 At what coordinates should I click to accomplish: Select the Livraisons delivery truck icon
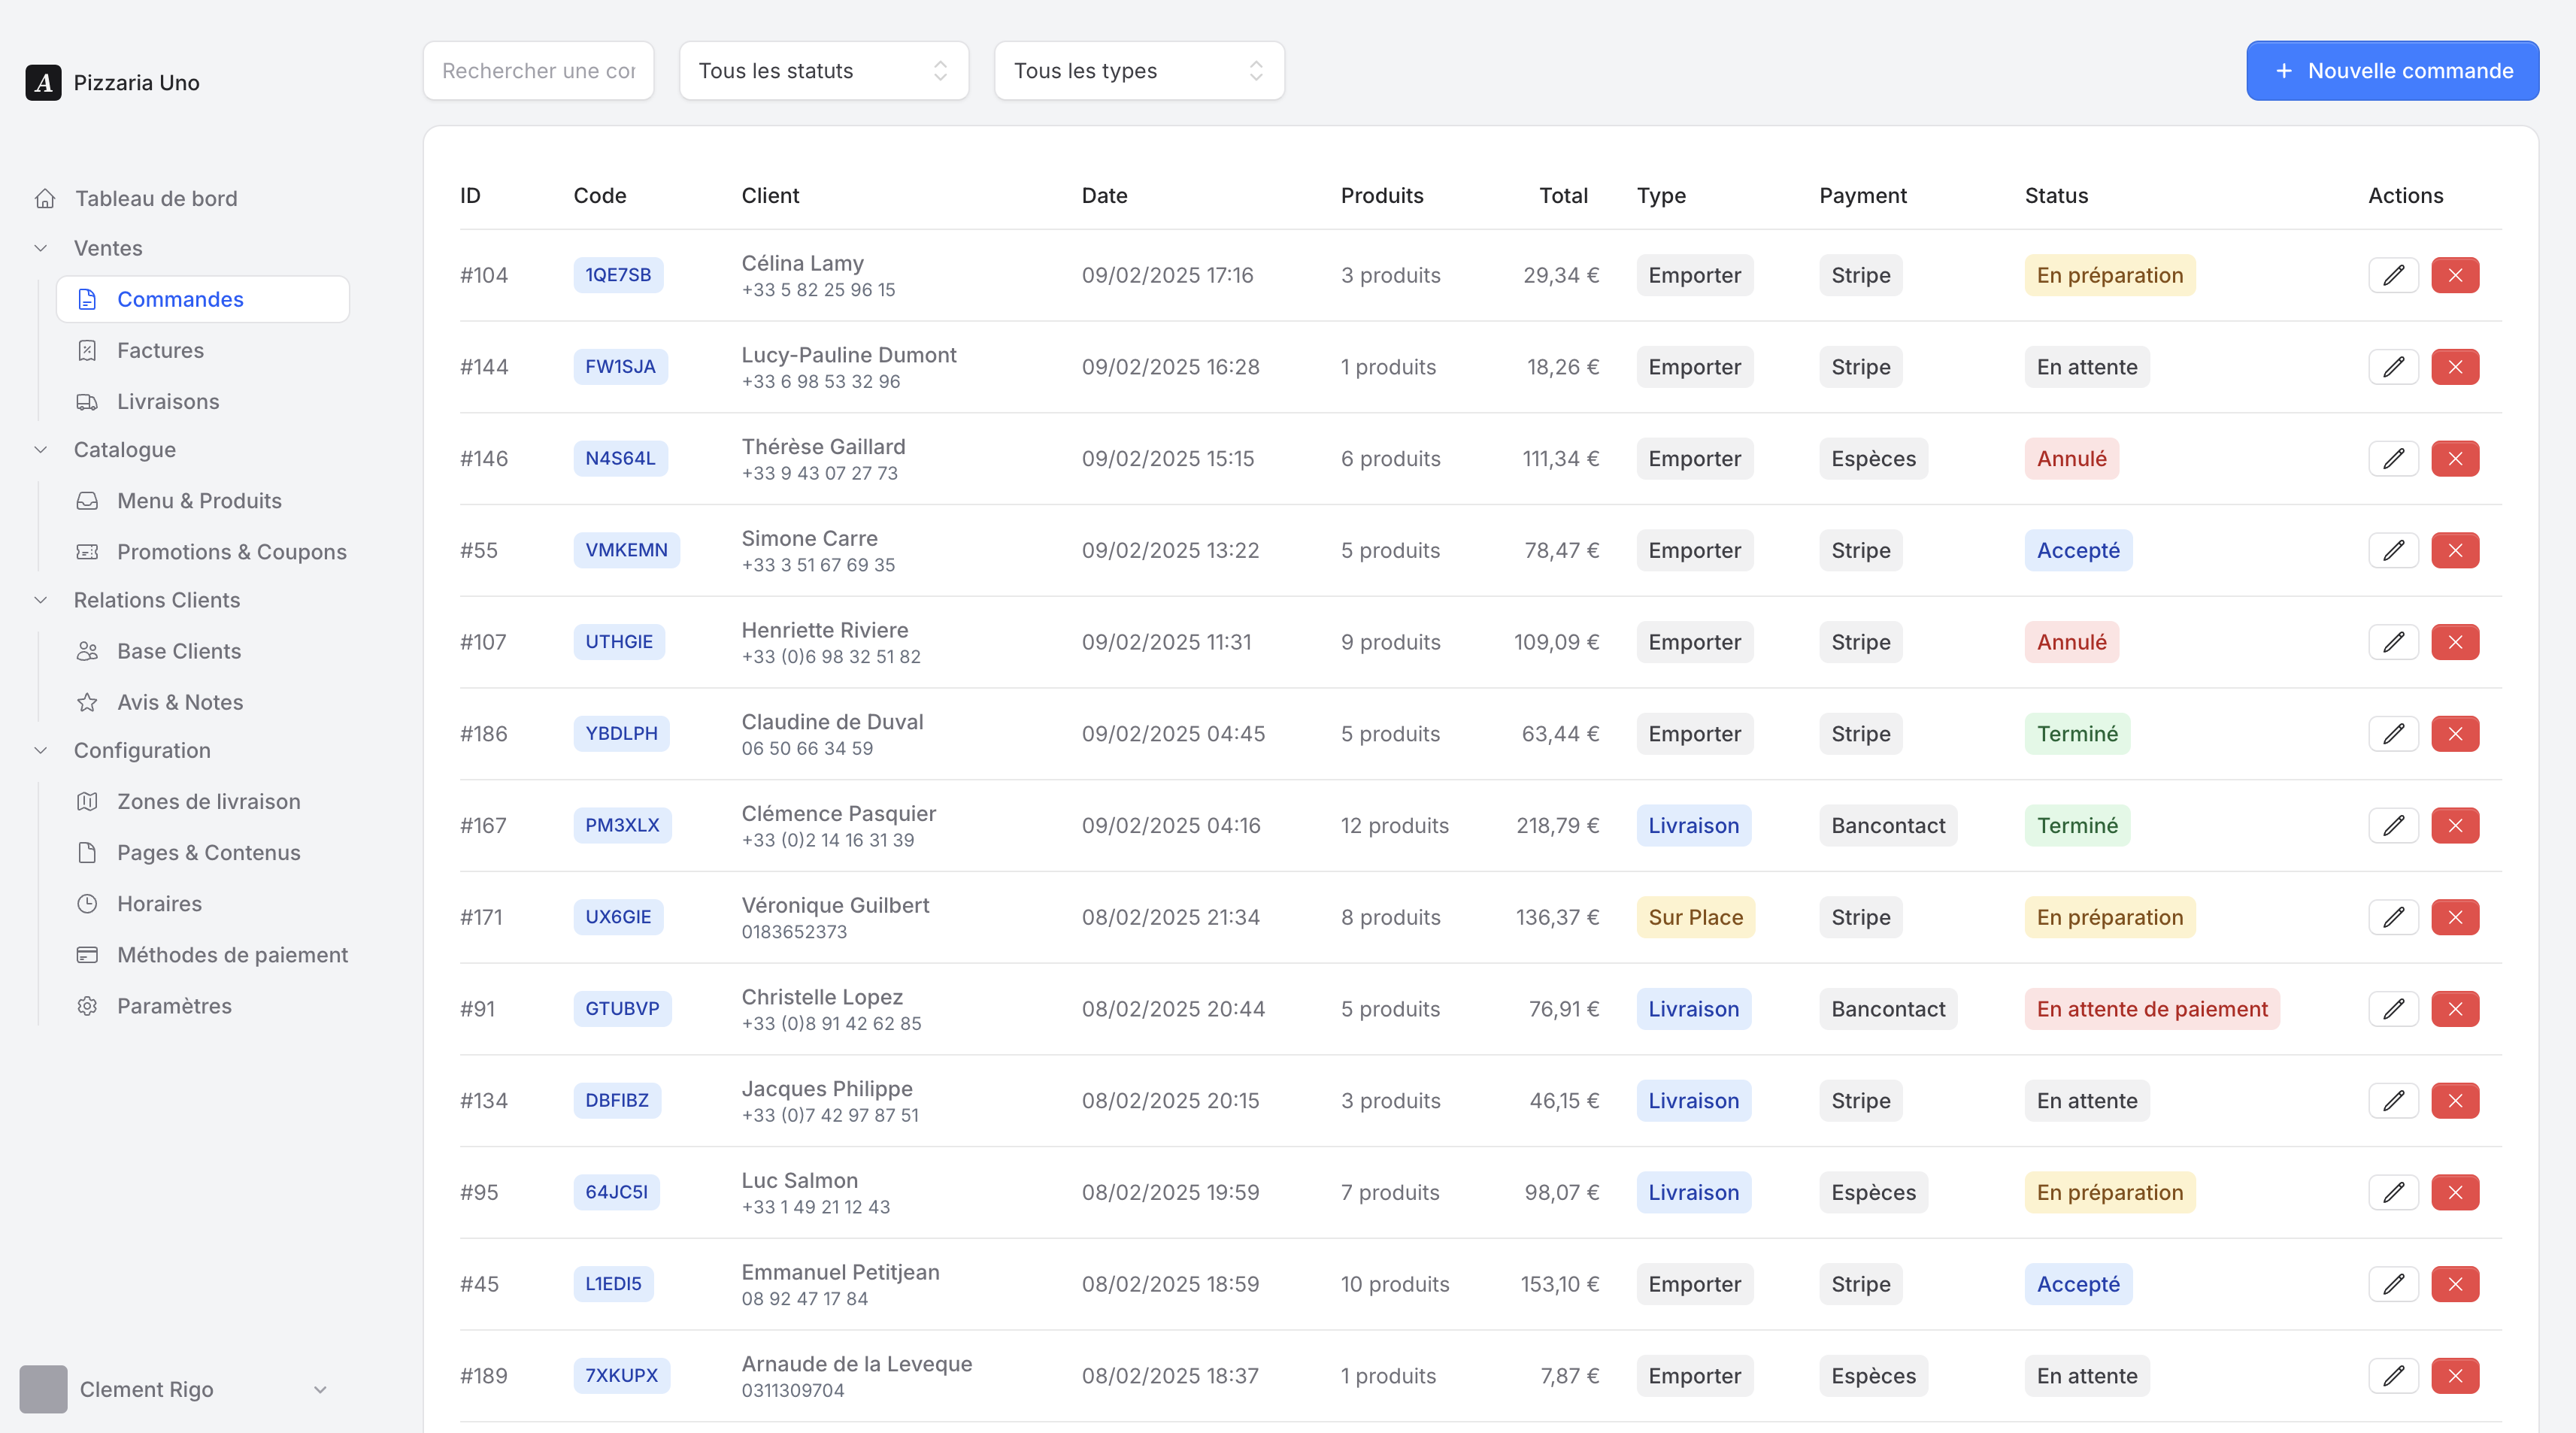(x=87, y=401)
